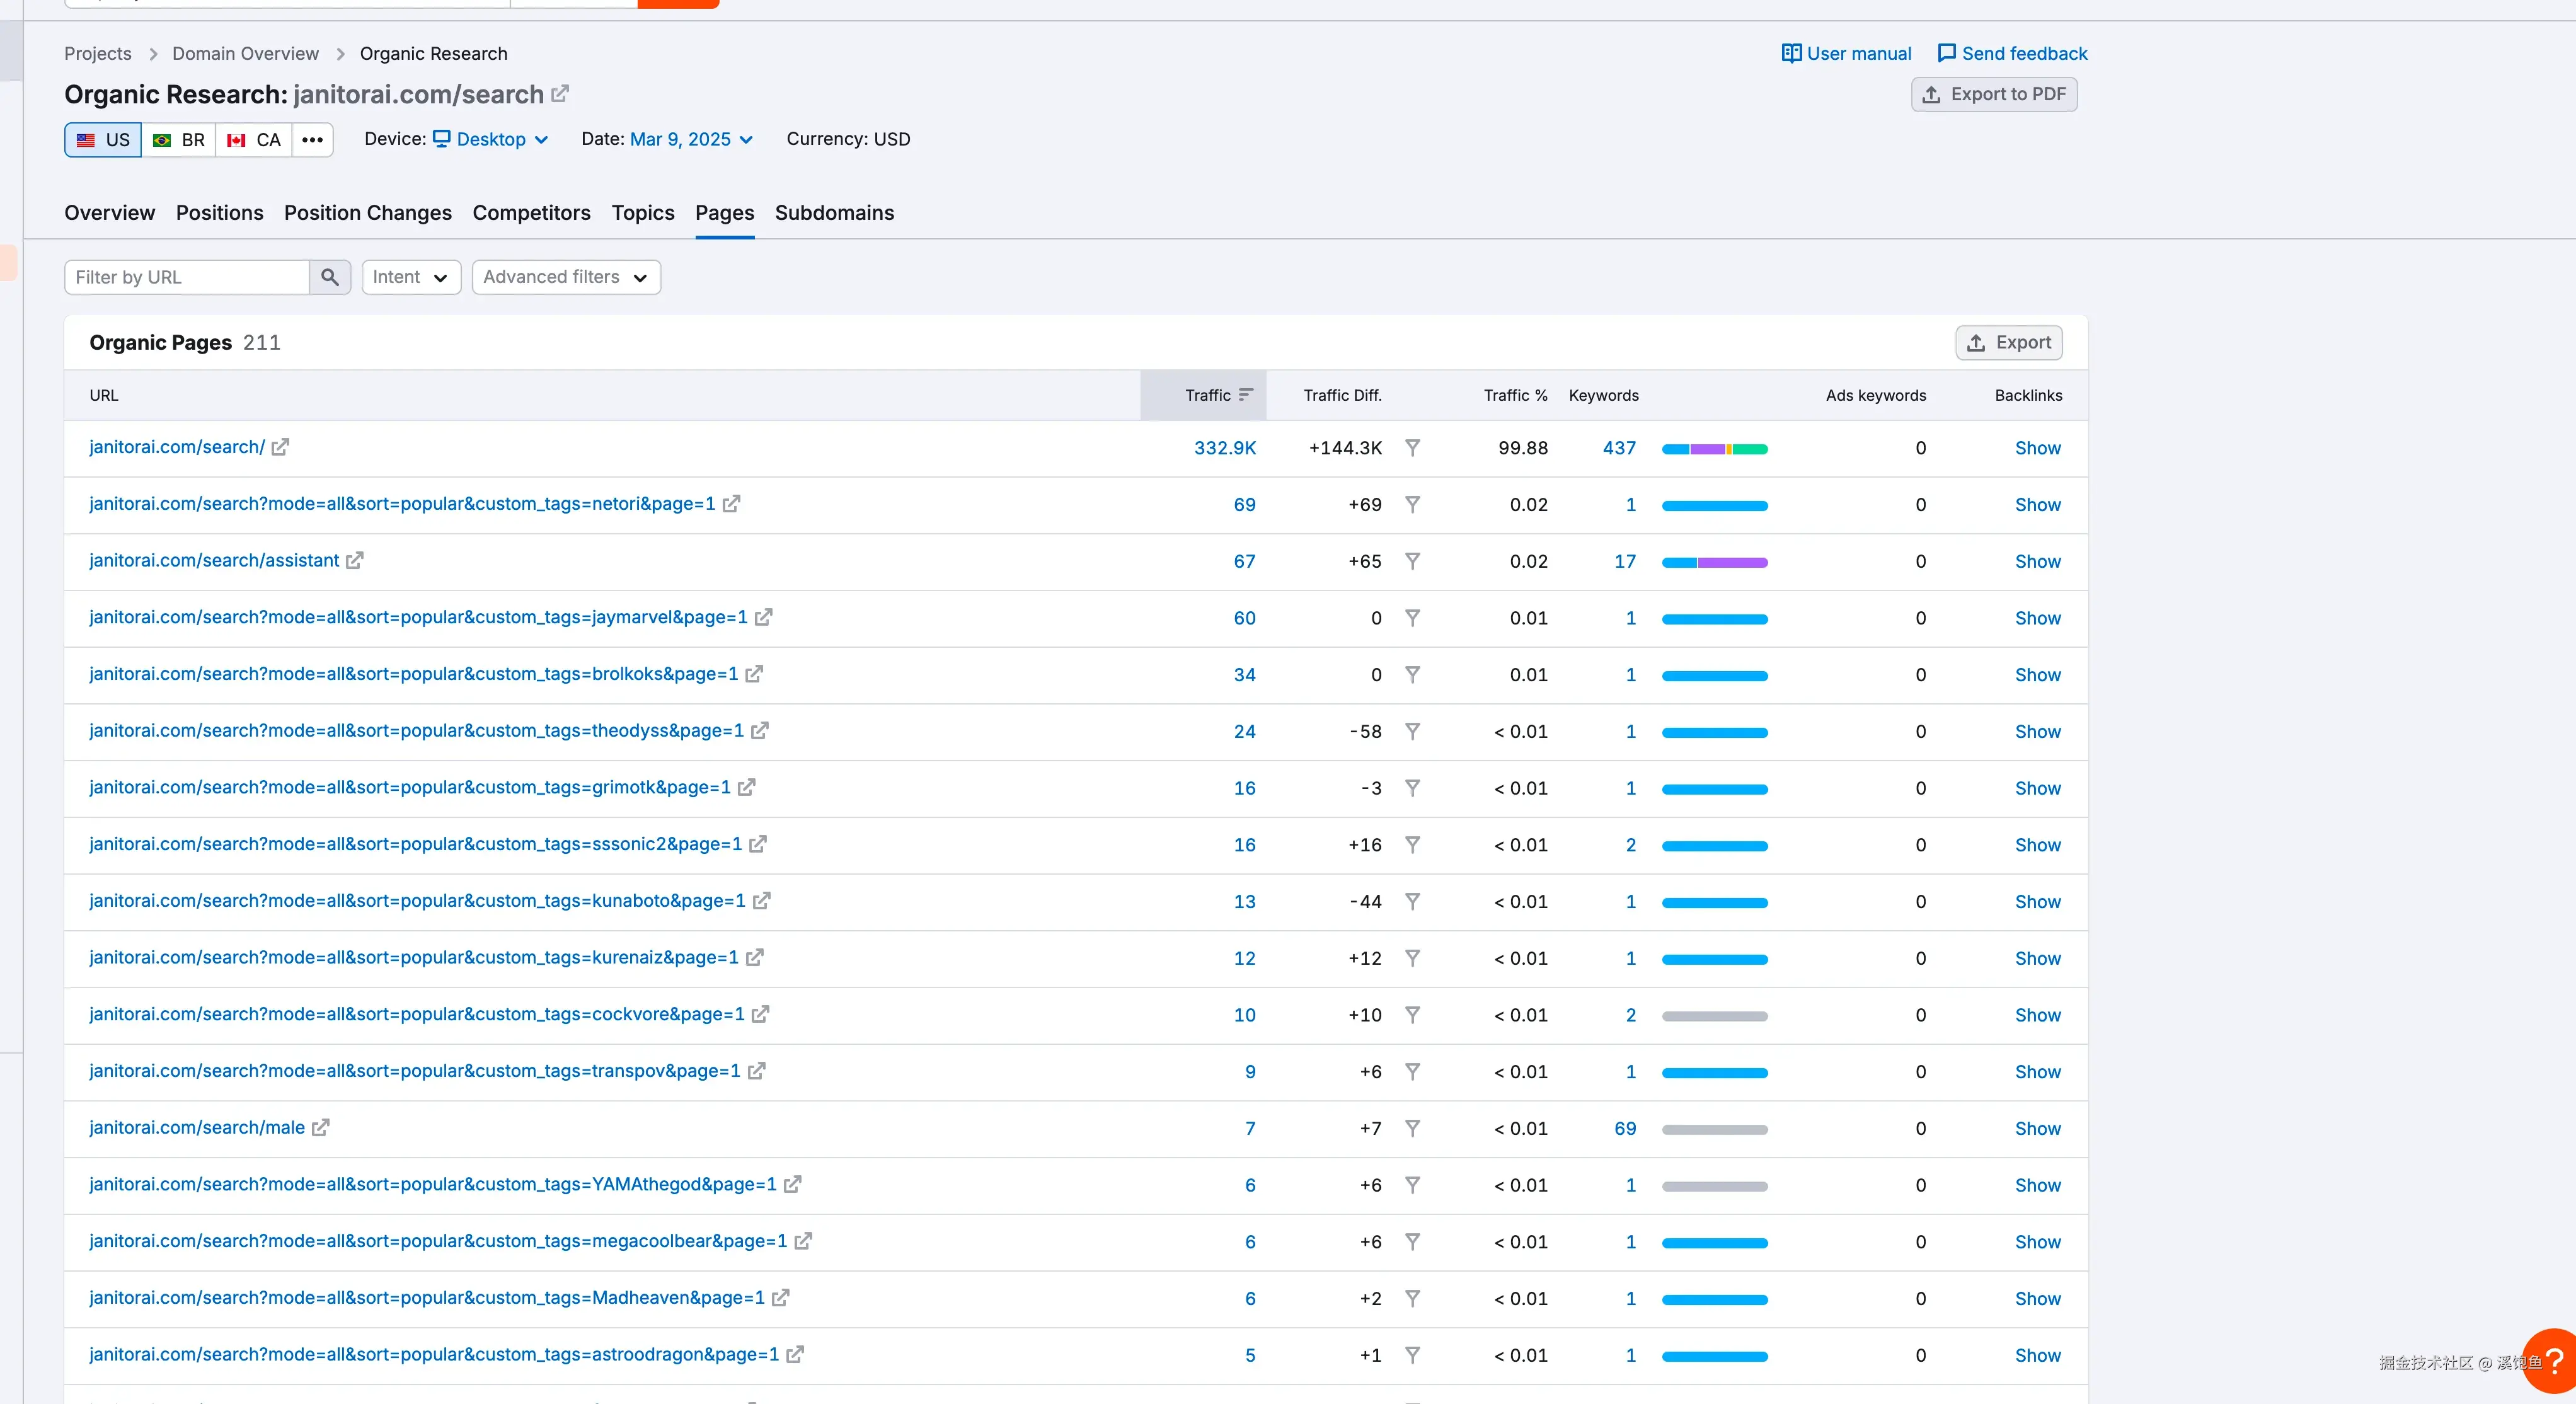2576x1404 pixels.
Task: Switch to the BR country database
Action: 179,140
